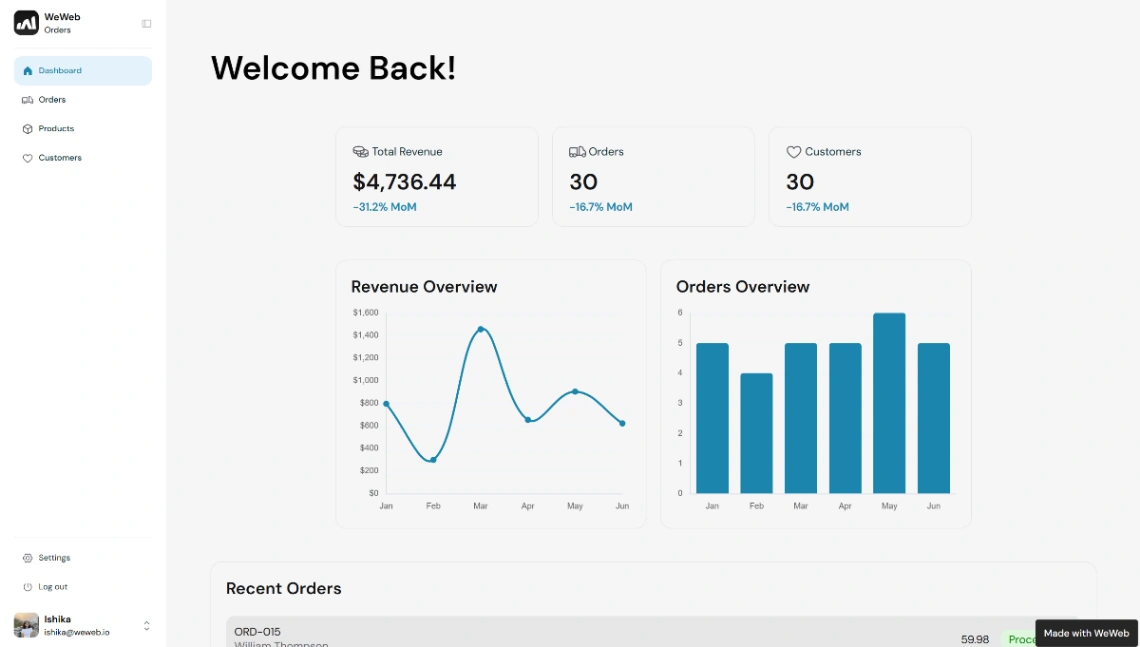The height and width of the screenshot is (647, 1140).
Task: Expand the Ishika profile chevron menu
Action: 146,625
